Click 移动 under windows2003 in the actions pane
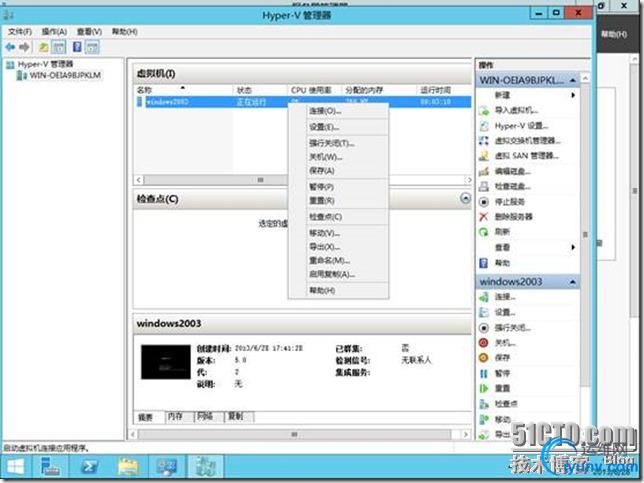Screen dimensions: 644x483 click(502, 419)
